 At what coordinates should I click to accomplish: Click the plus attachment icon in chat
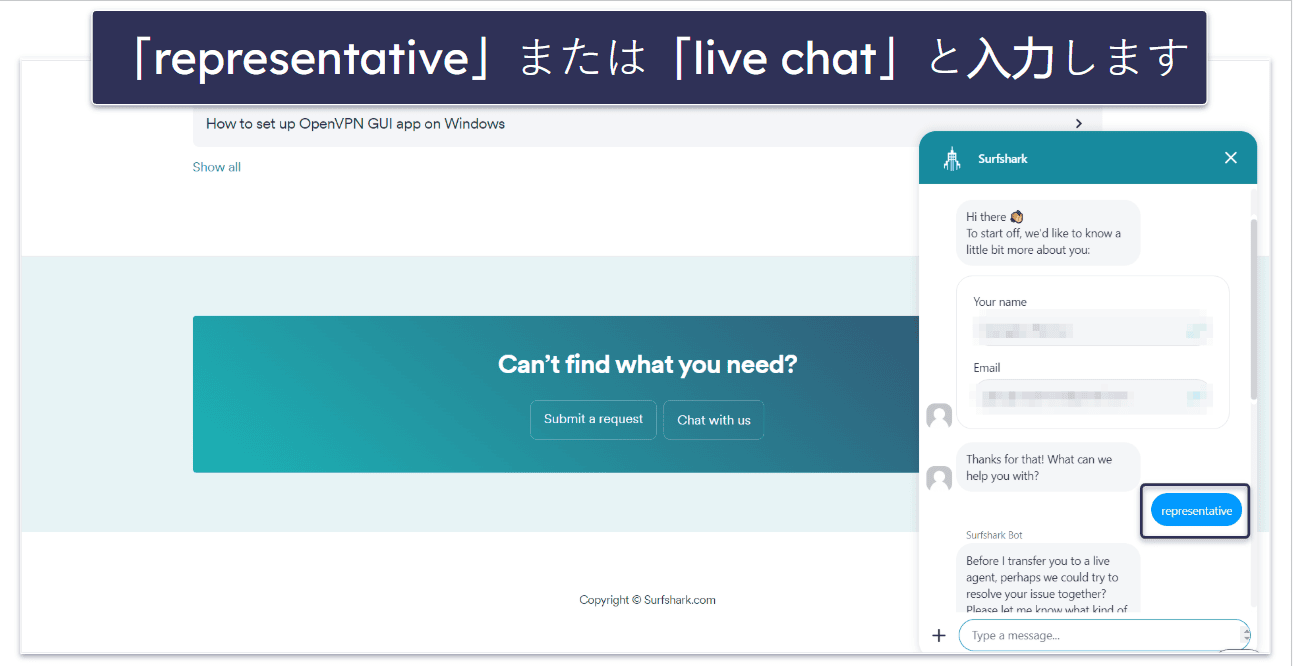pyautogui.click(x=938, y=635)
